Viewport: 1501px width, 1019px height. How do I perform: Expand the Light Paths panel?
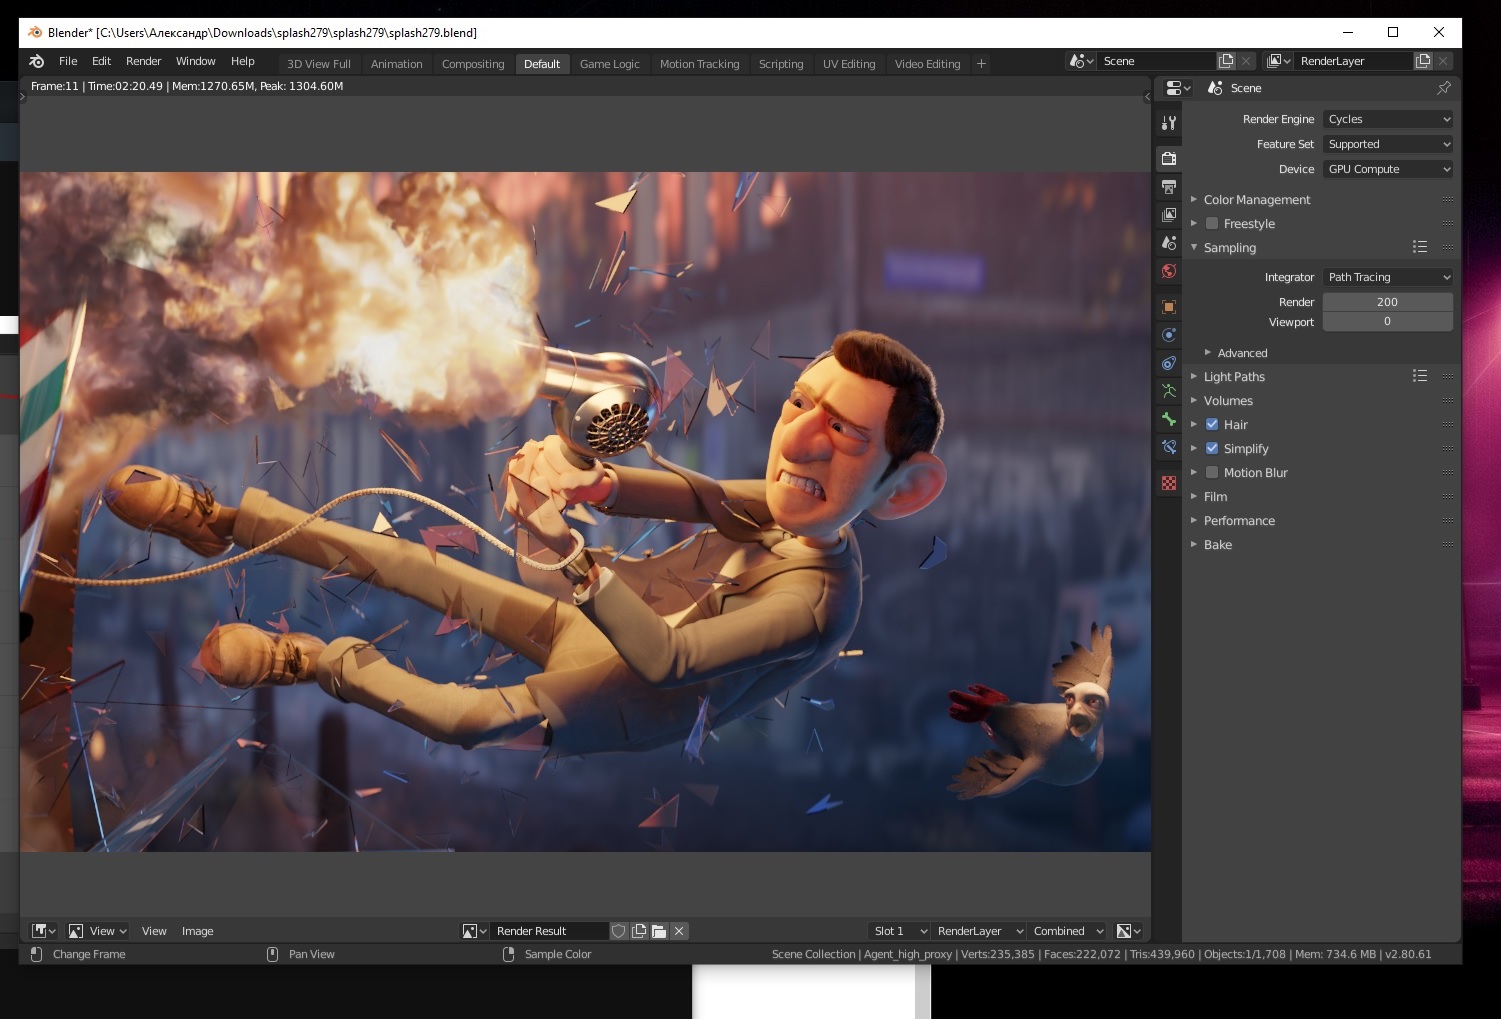1234,377
